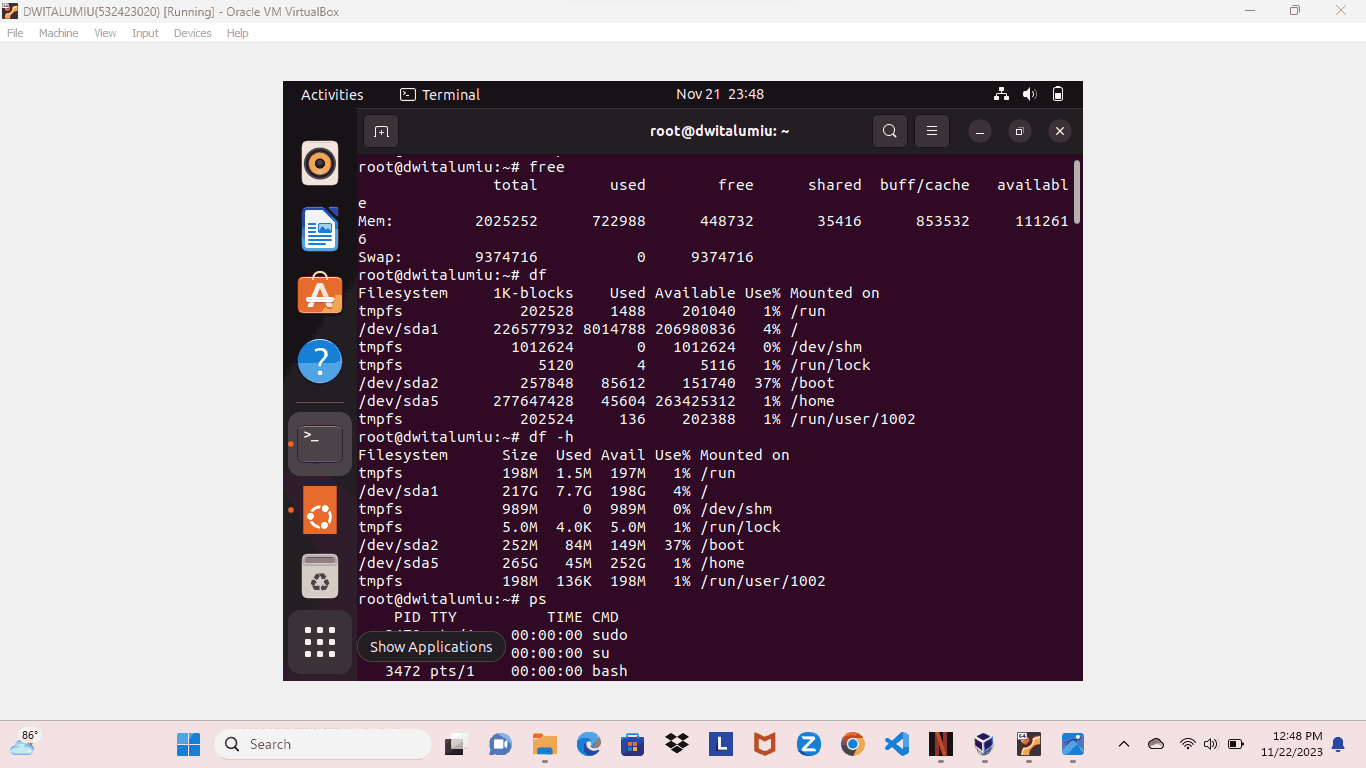Open Ubuntu Software from the dock
1366x768 pixels.
tap(320, 294)
